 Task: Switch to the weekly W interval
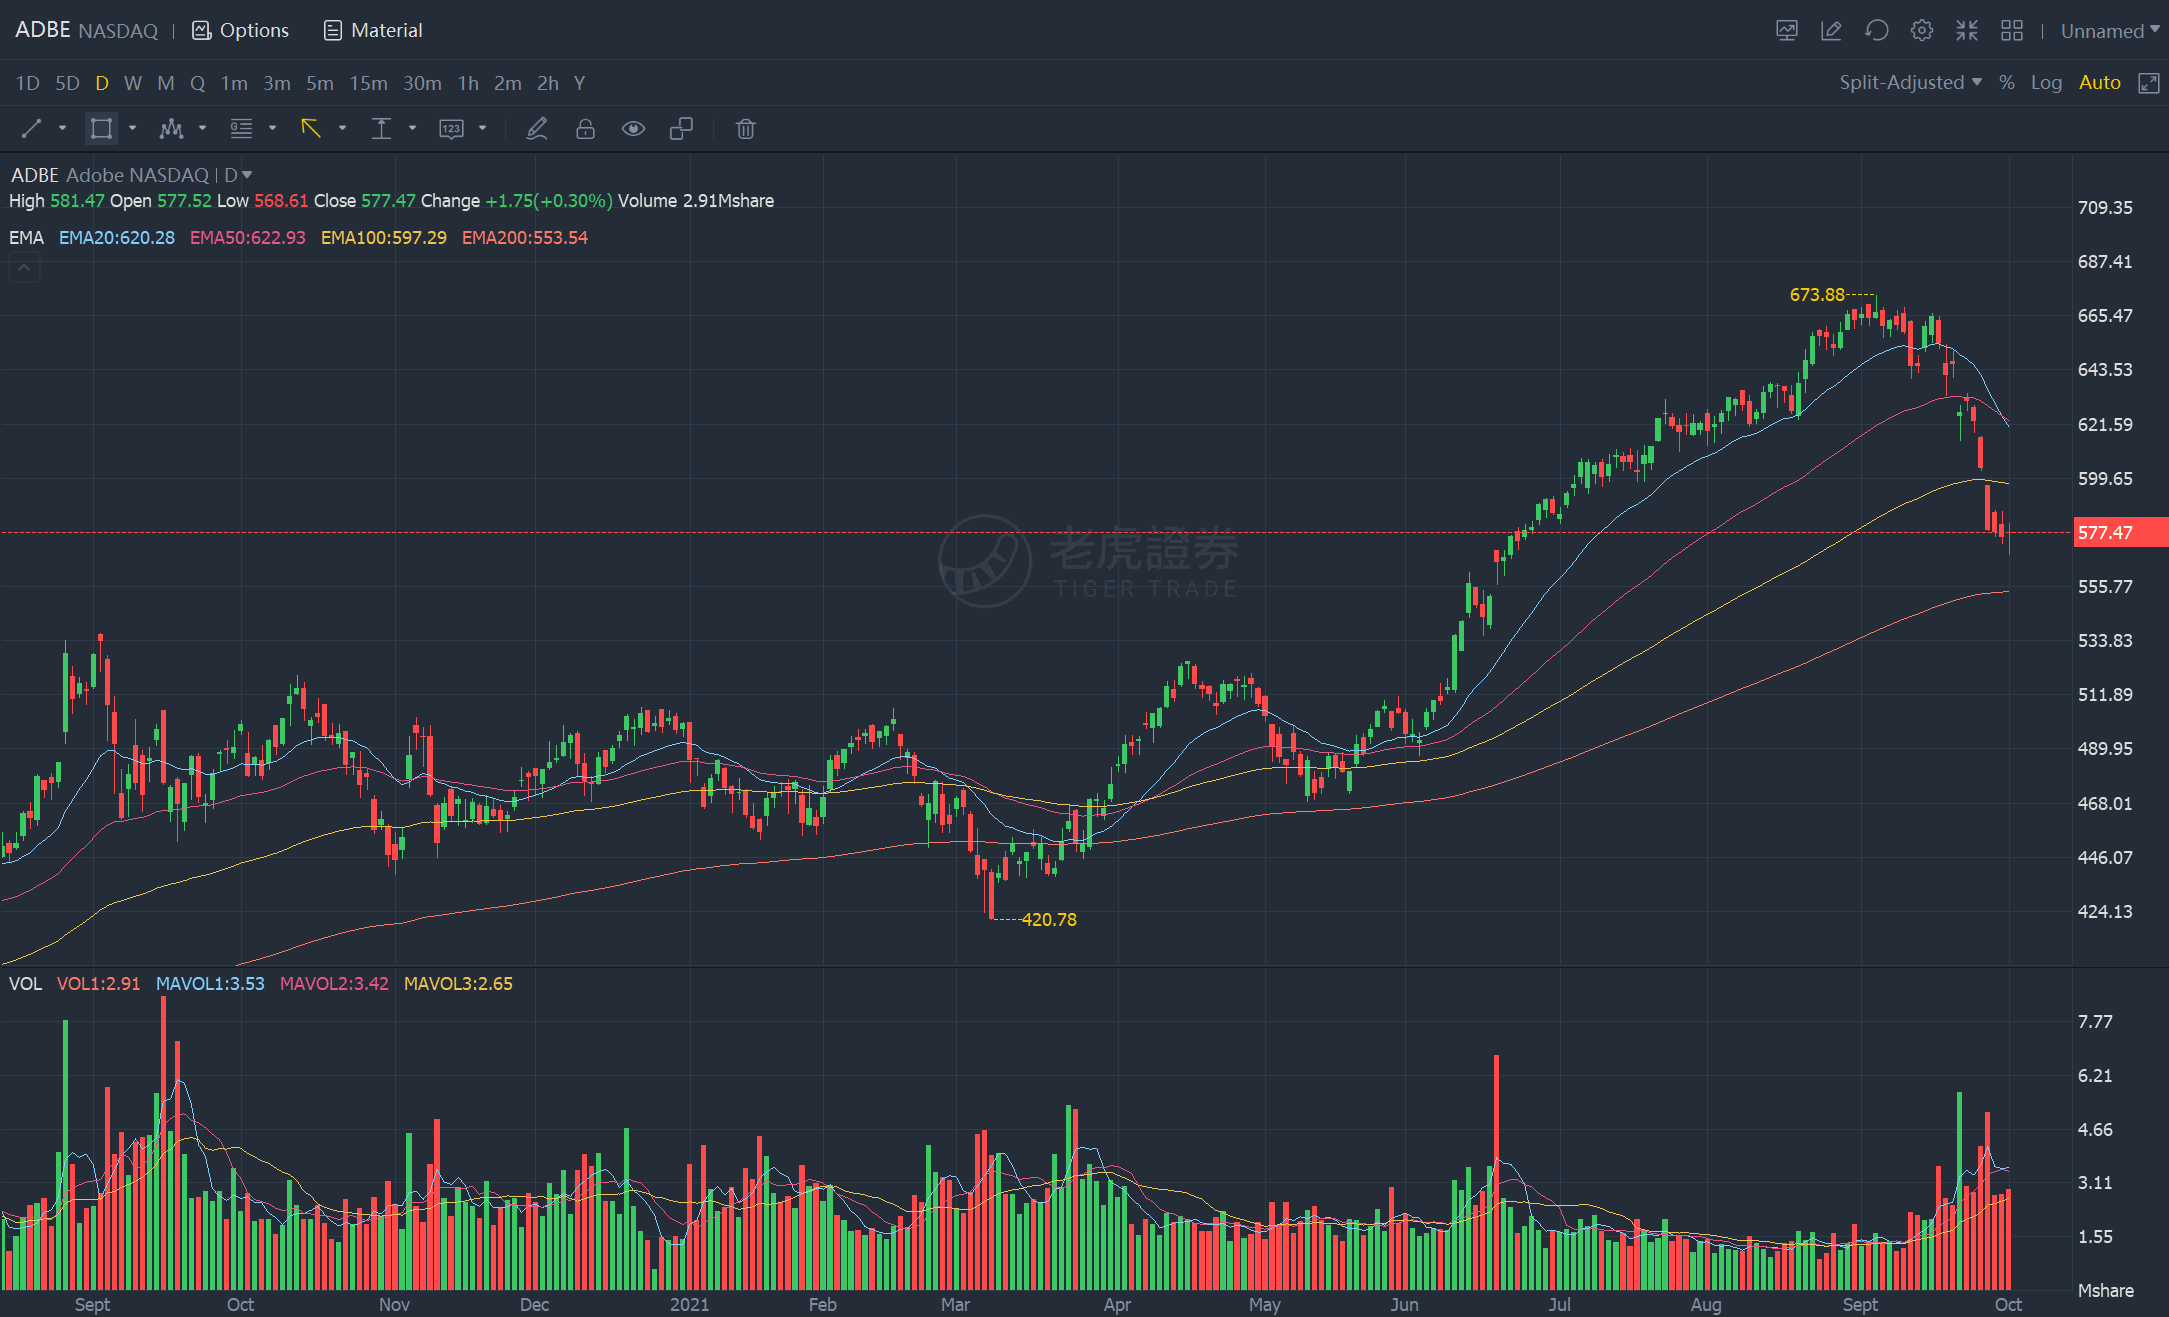[132, 83]
